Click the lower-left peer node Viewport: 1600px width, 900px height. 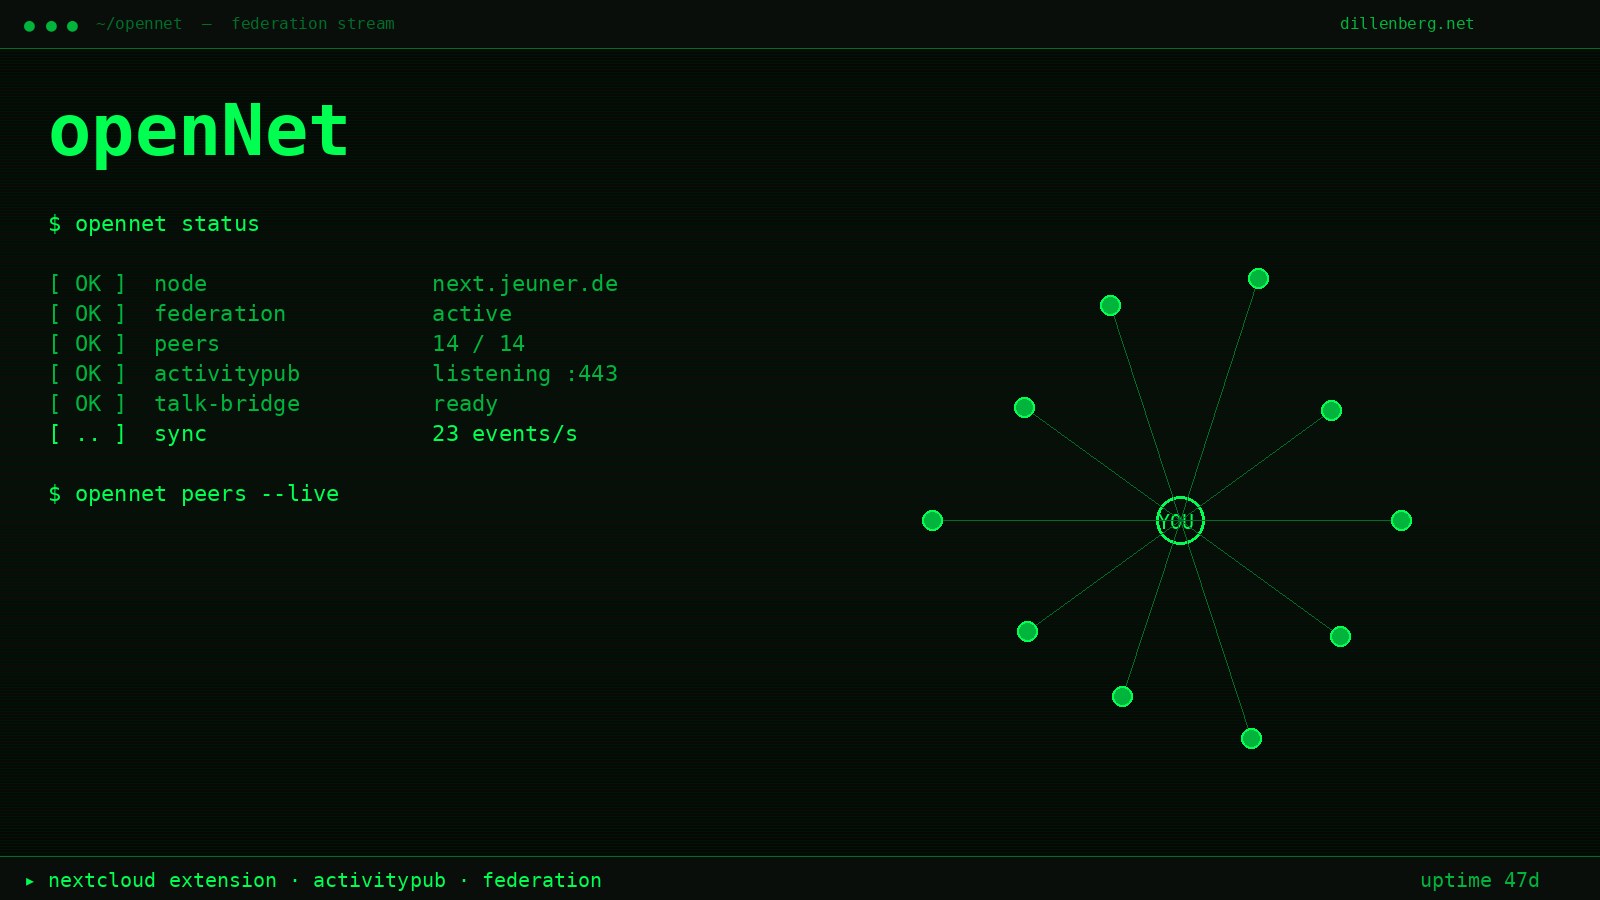coord(1027,631)
